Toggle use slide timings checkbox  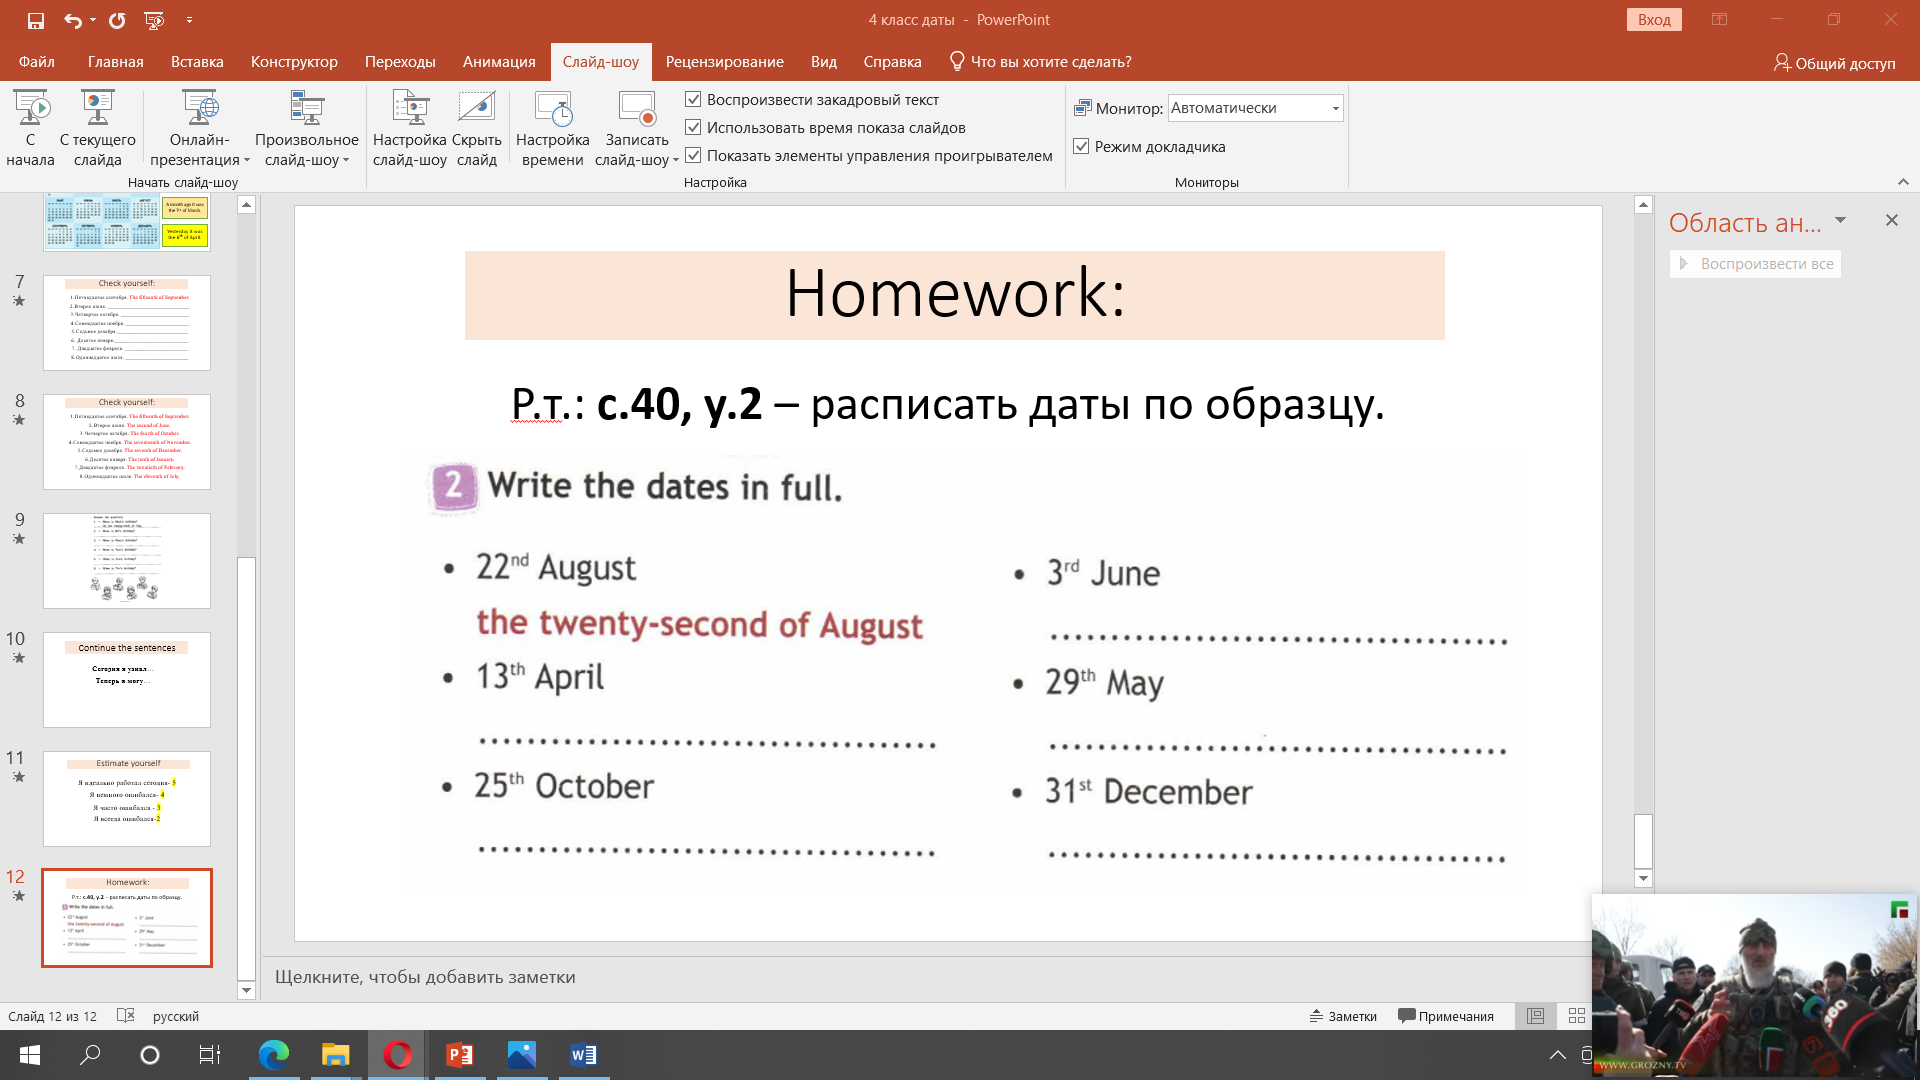(x=693, y=127)
